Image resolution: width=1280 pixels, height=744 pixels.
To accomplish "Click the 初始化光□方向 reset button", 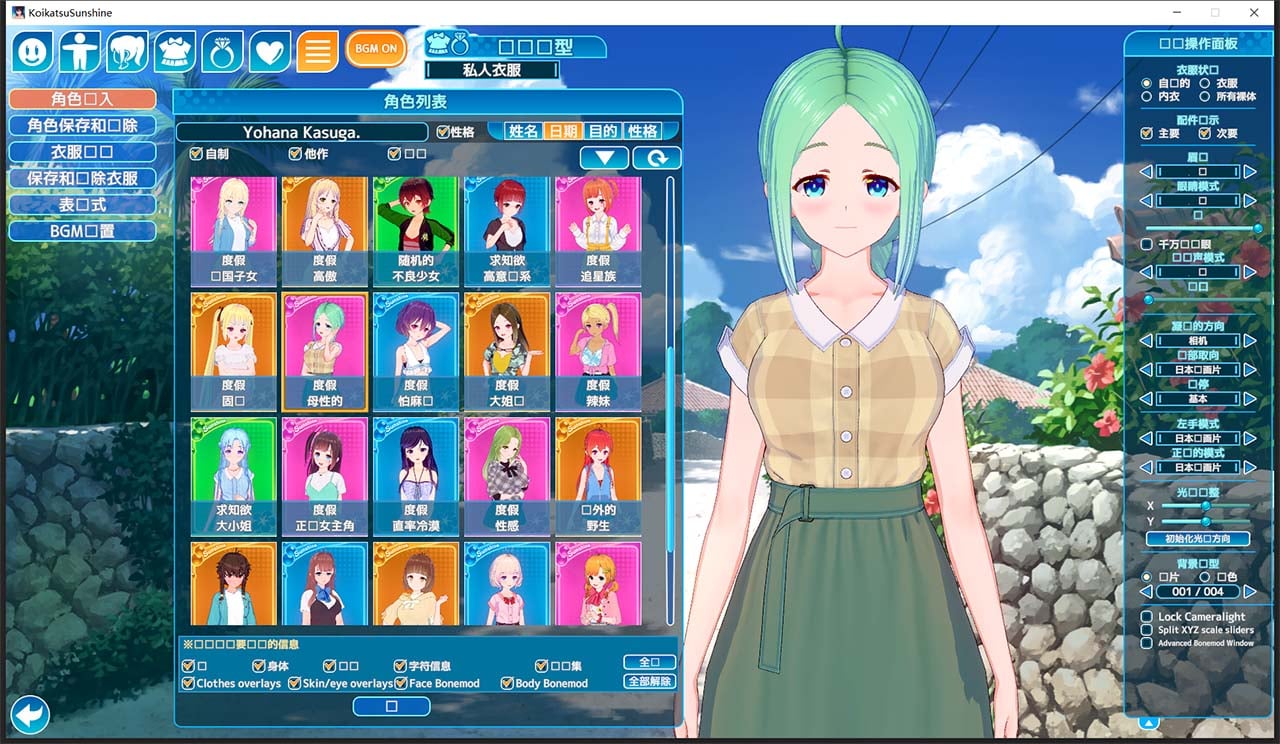I will coord(1197,539).
